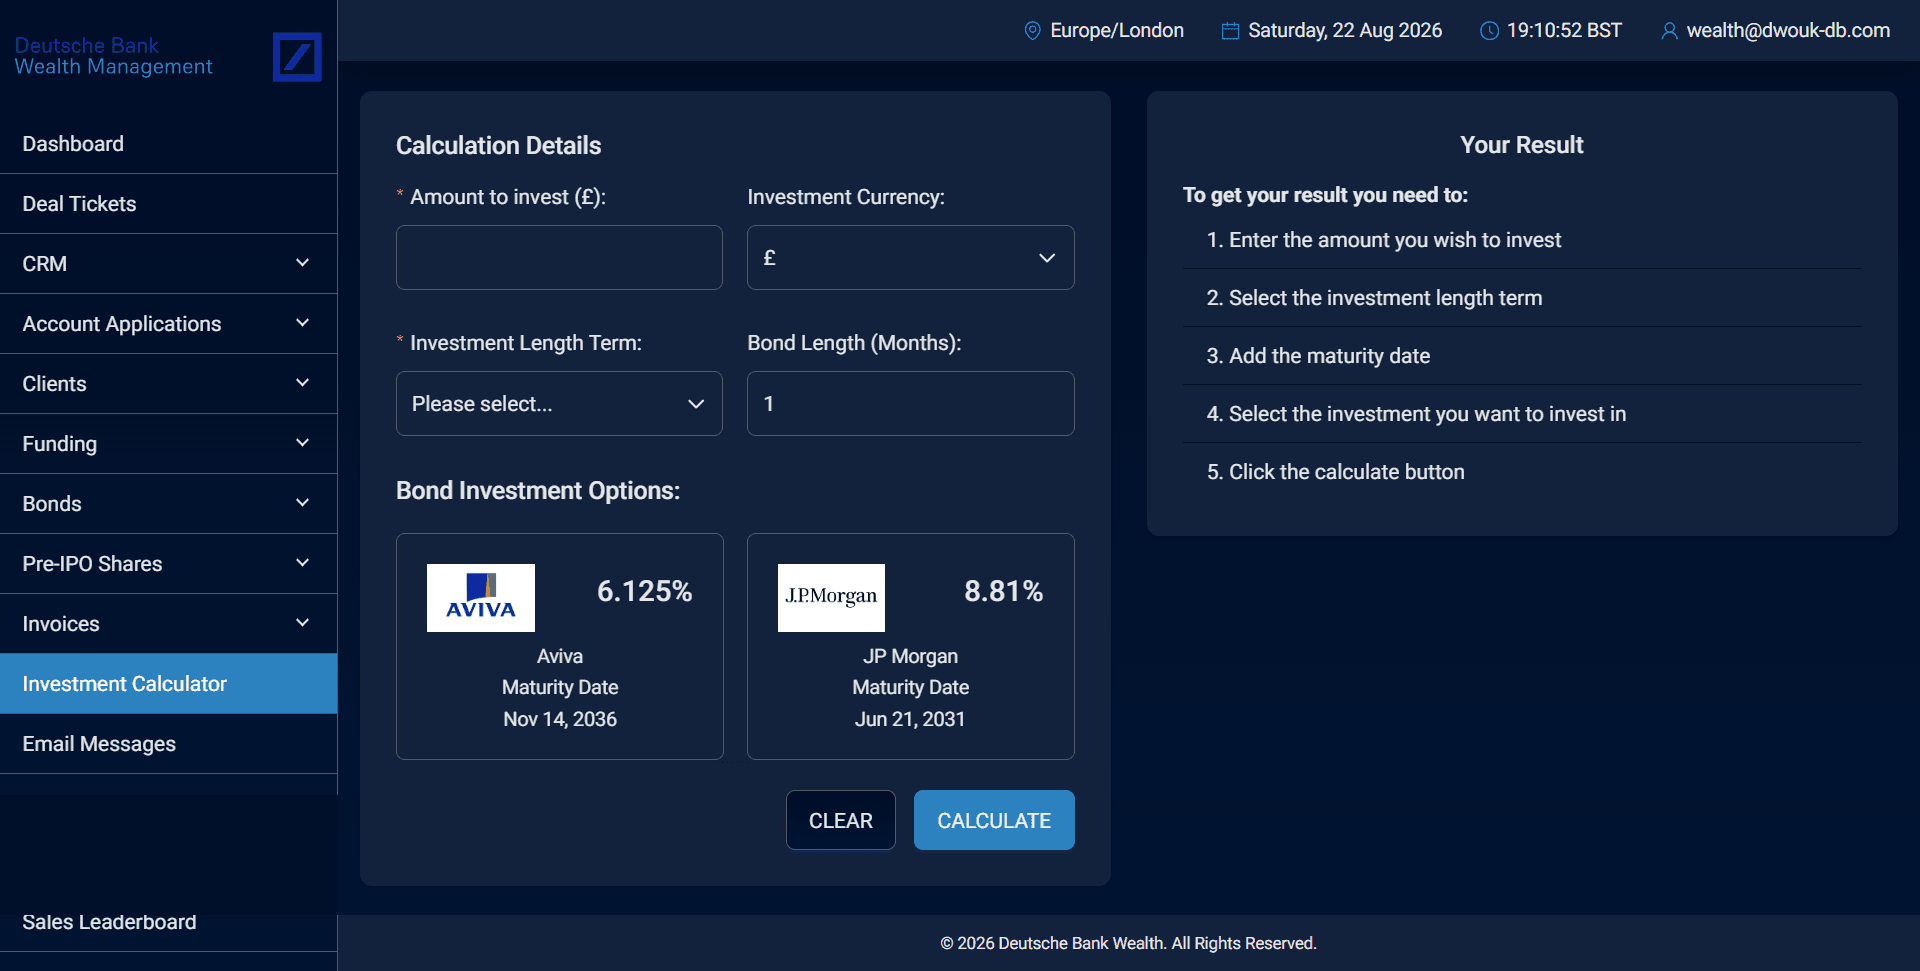Select the Aviva logo thumbnail

(481, 598)
